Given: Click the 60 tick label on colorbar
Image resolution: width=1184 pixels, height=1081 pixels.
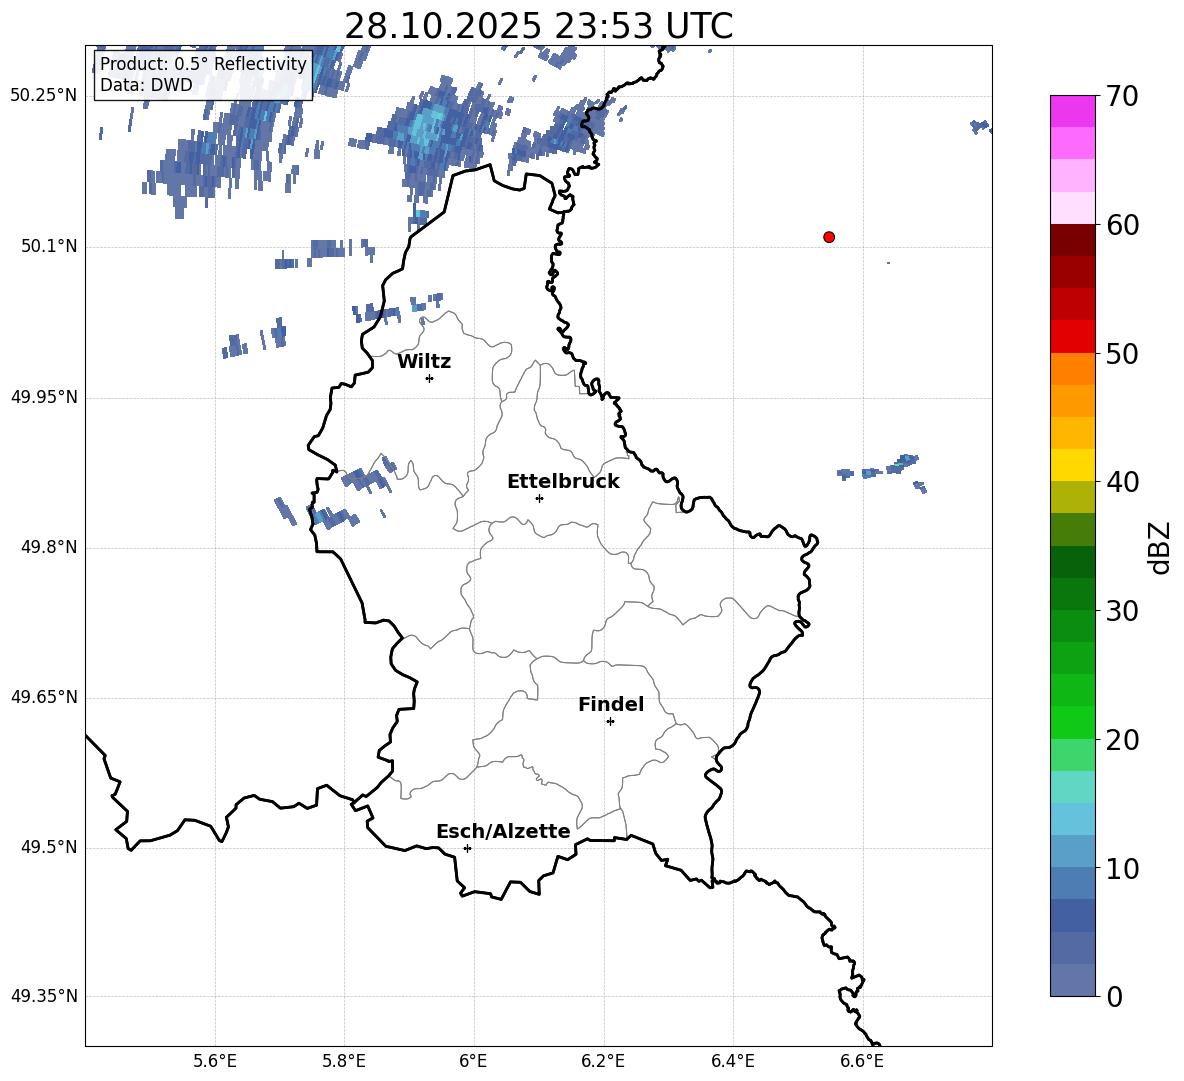Looking at the screenshot, I should [x=1122, y=225].
